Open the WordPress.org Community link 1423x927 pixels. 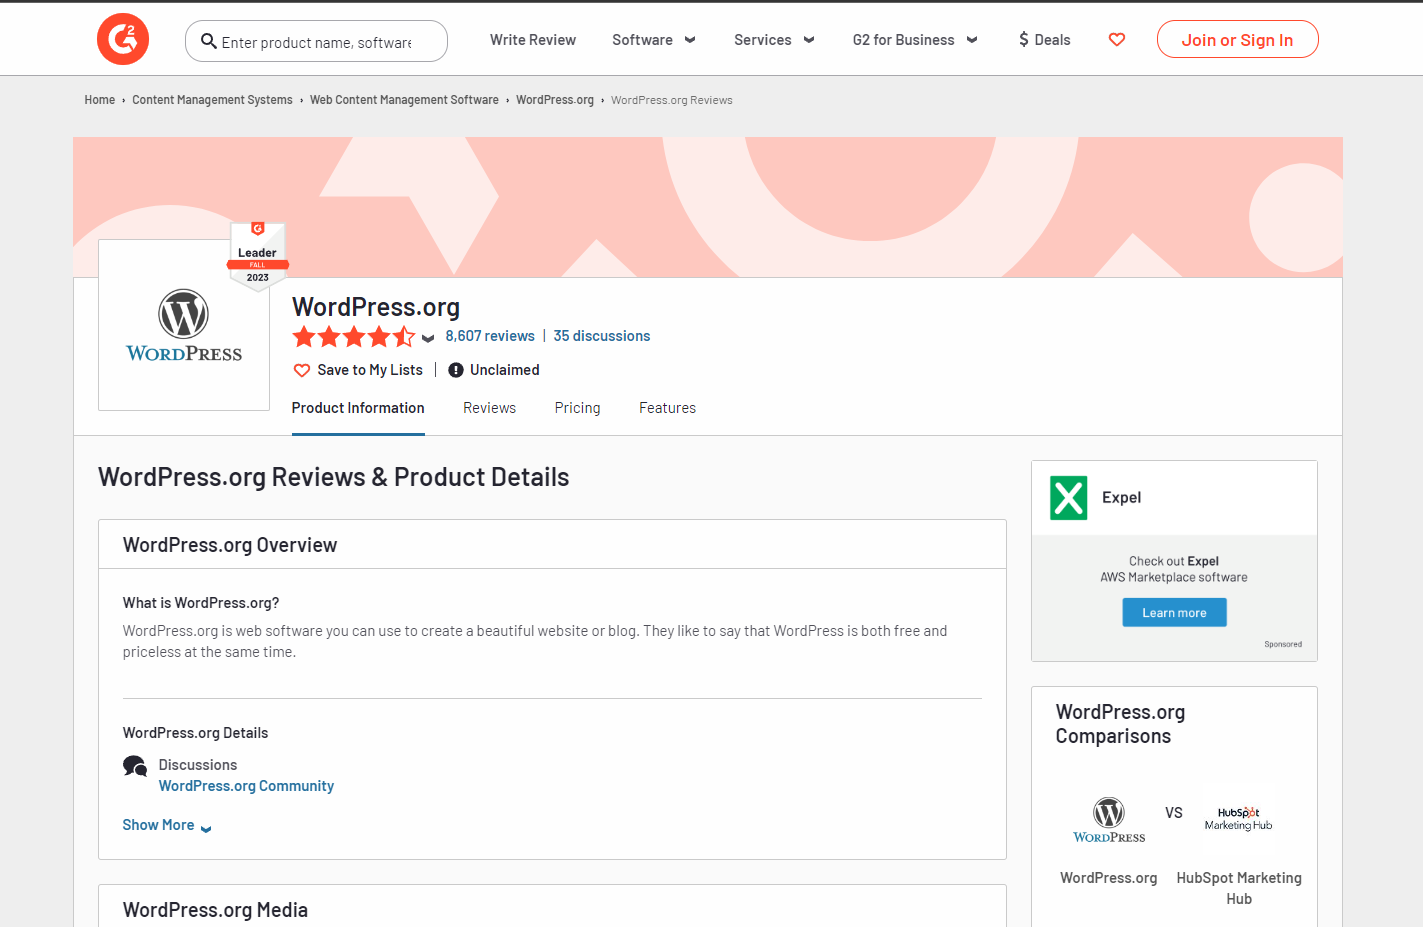pos(247,786)
